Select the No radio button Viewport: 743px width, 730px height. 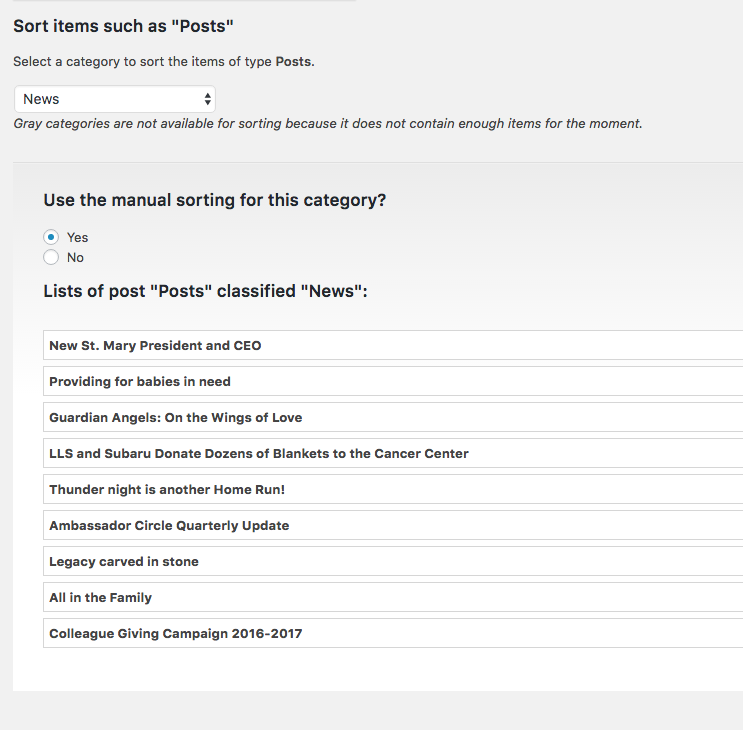coord(51,257)
